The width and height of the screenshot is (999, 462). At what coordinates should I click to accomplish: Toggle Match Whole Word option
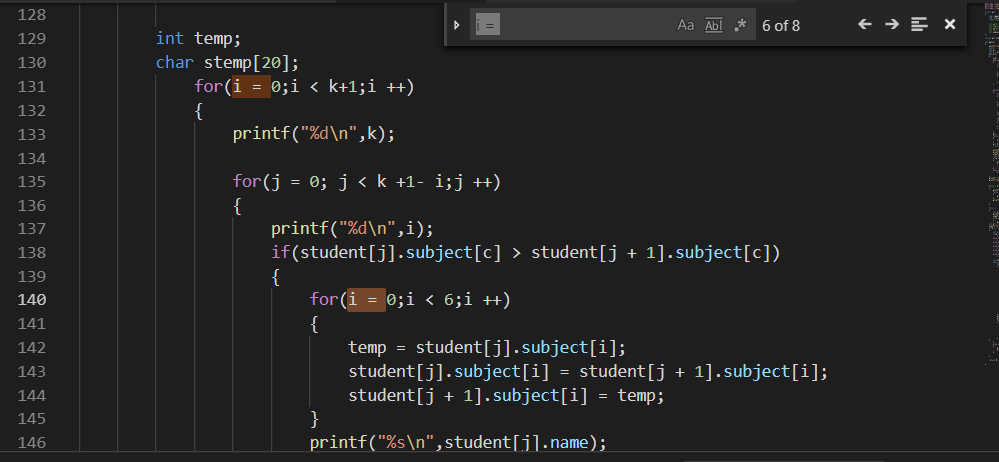(713, 25)
